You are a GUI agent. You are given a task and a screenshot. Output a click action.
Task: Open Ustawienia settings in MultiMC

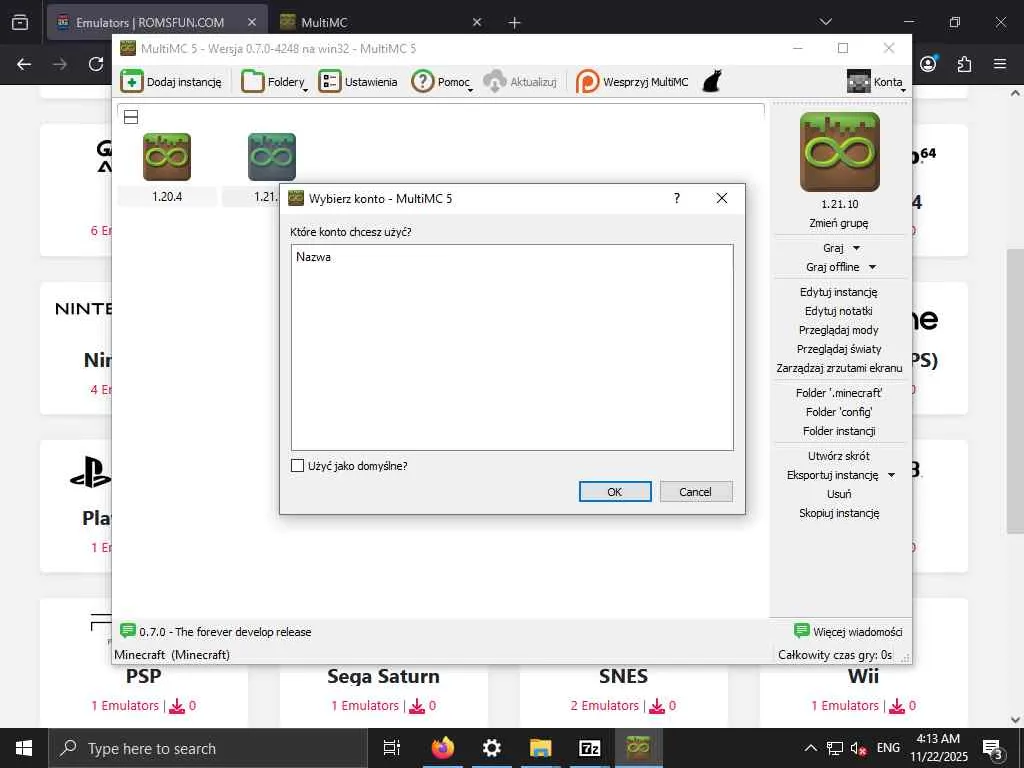tap(358, 82)
